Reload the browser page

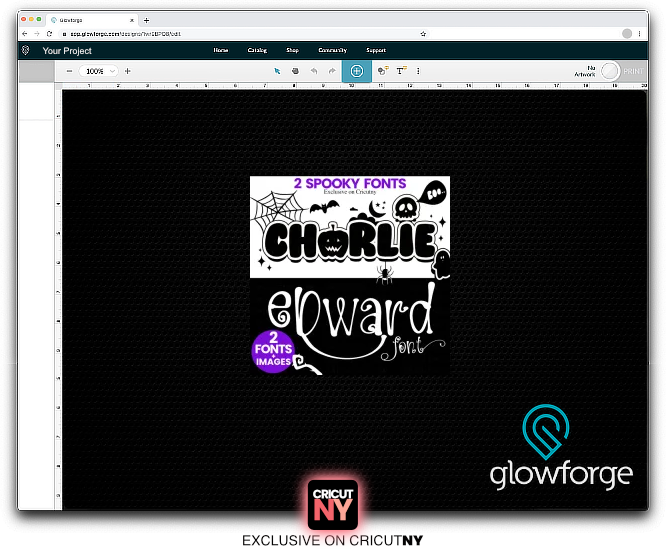49,34
